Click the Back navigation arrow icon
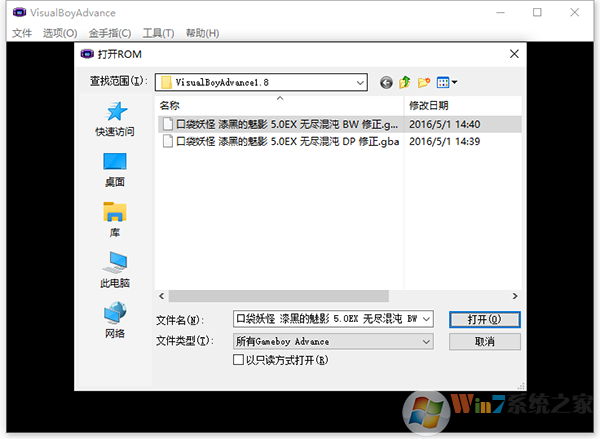Image resolution: width=600 pixels, height=439 pixels. (x=386, y=82)
